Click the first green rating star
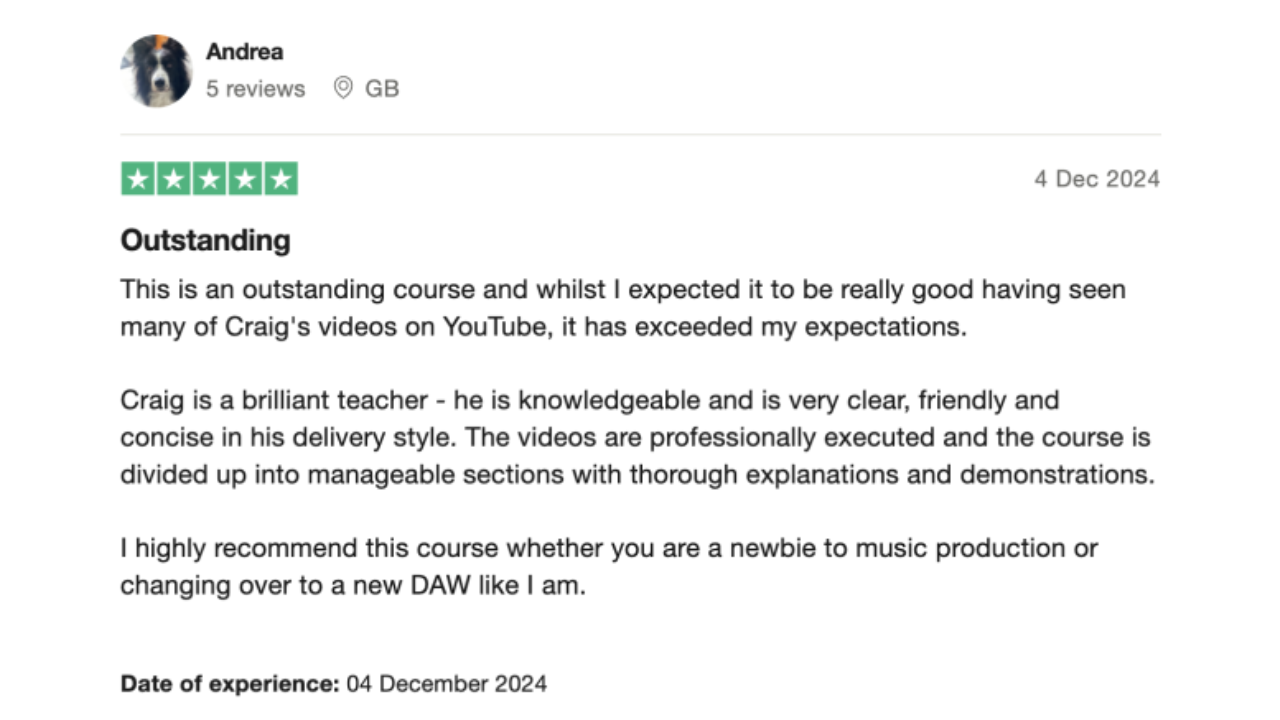This screenshot has width=1280, height=720. (138, 179)
